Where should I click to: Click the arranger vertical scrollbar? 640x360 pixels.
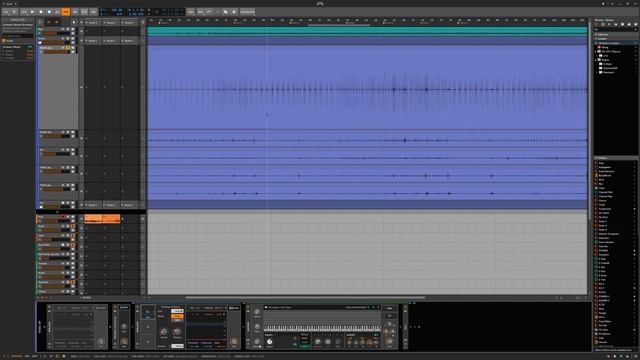590,122
